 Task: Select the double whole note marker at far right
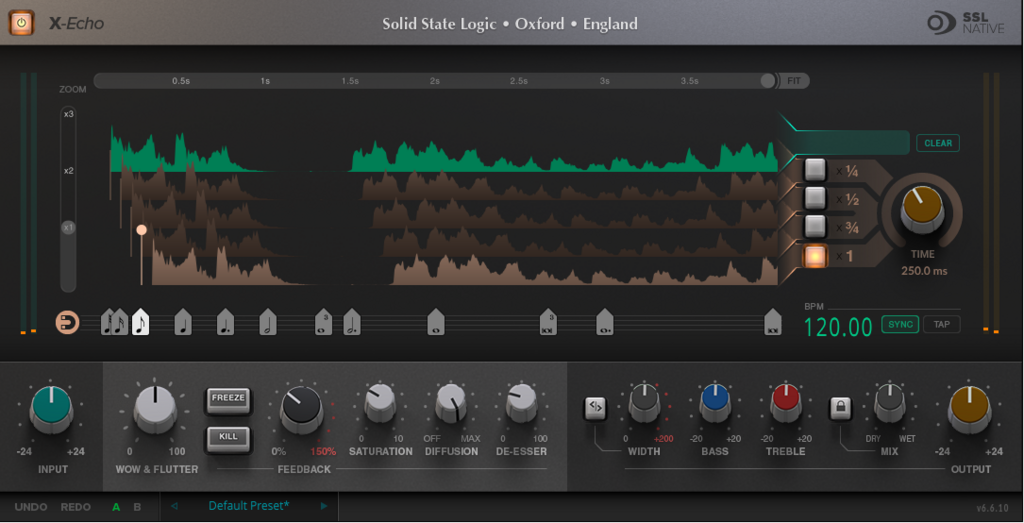coord(773,322)
